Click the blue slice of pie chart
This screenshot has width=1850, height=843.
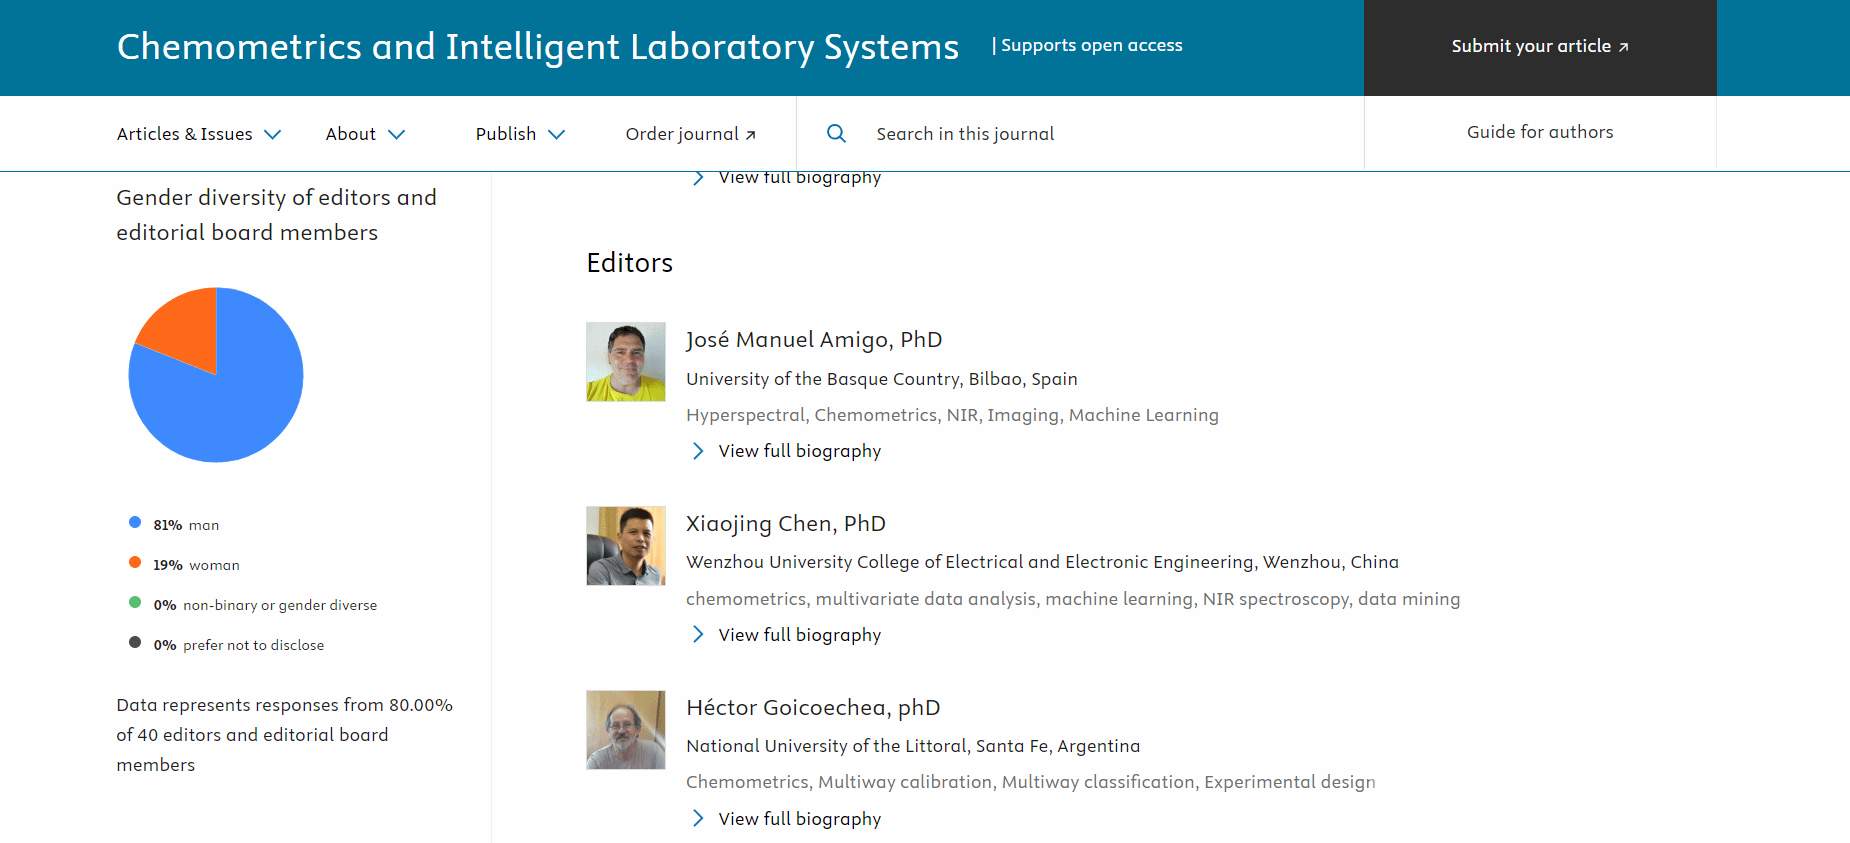click(x=230, y=400)
